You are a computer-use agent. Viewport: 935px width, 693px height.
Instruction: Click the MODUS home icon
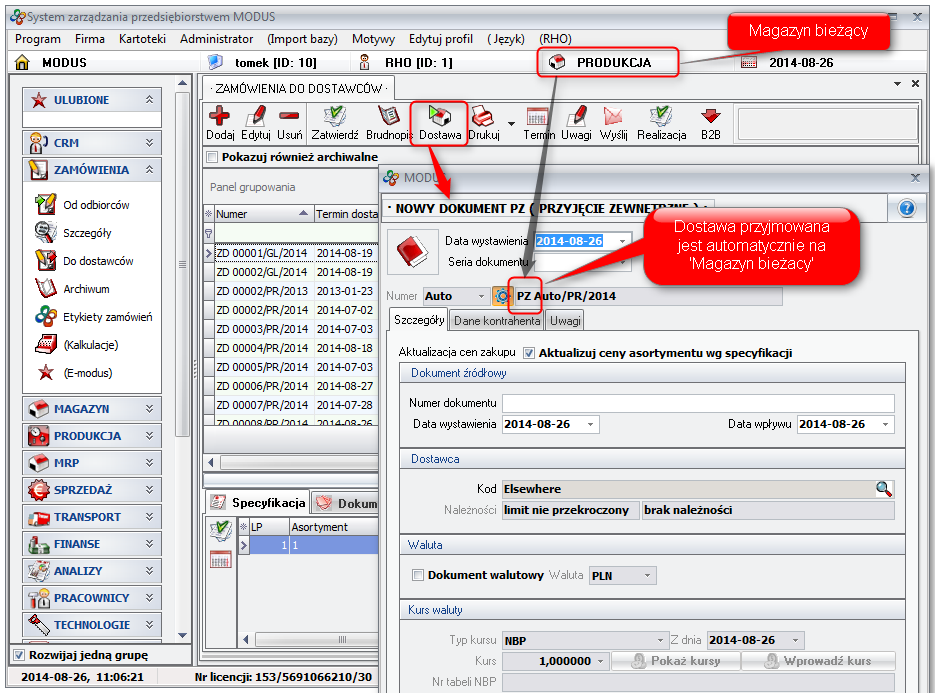click(x=22, y=62)
